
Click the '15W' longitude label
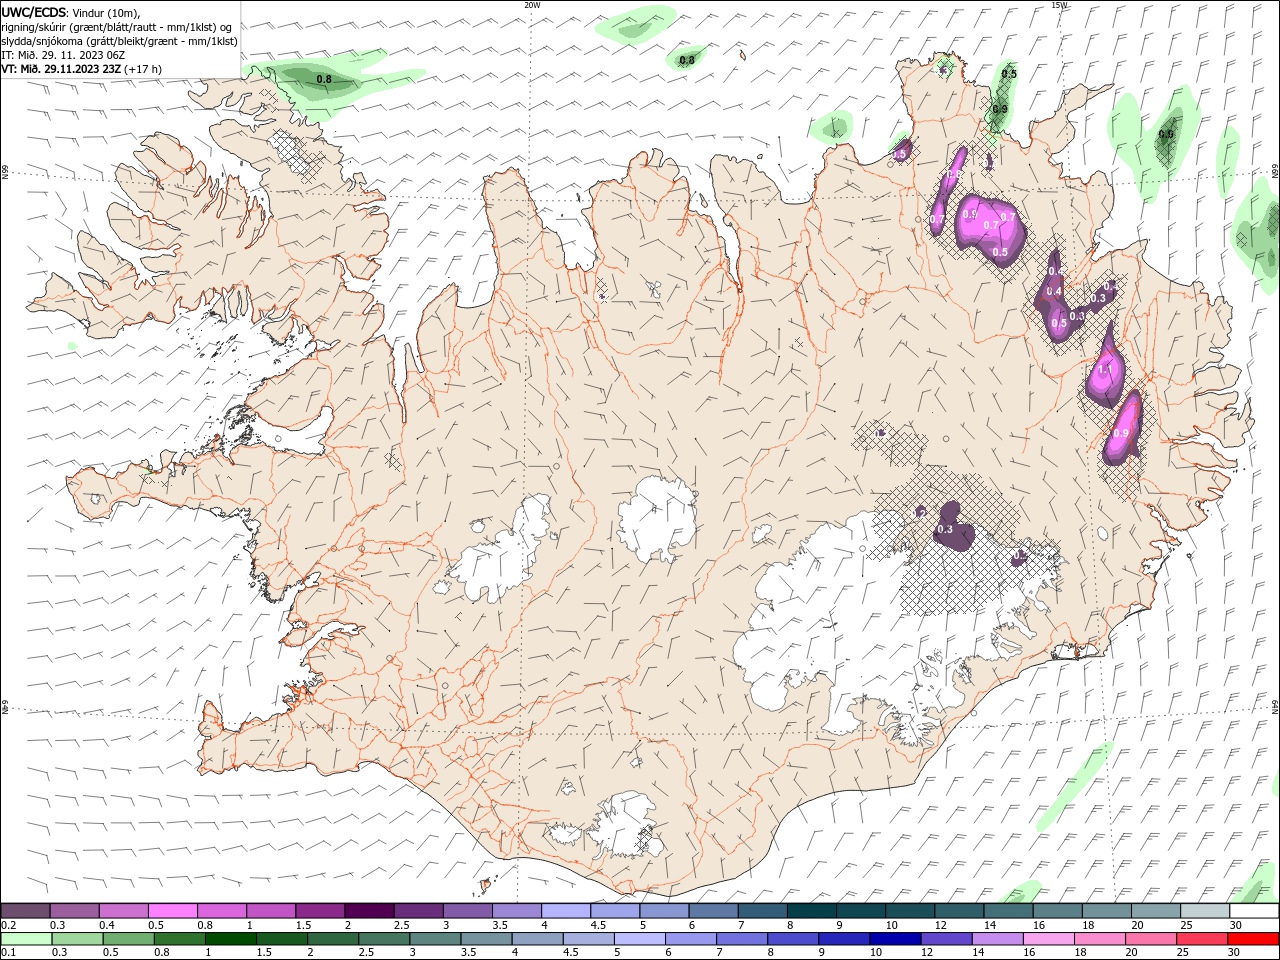pyautogui.click(x=1059, y=5)
